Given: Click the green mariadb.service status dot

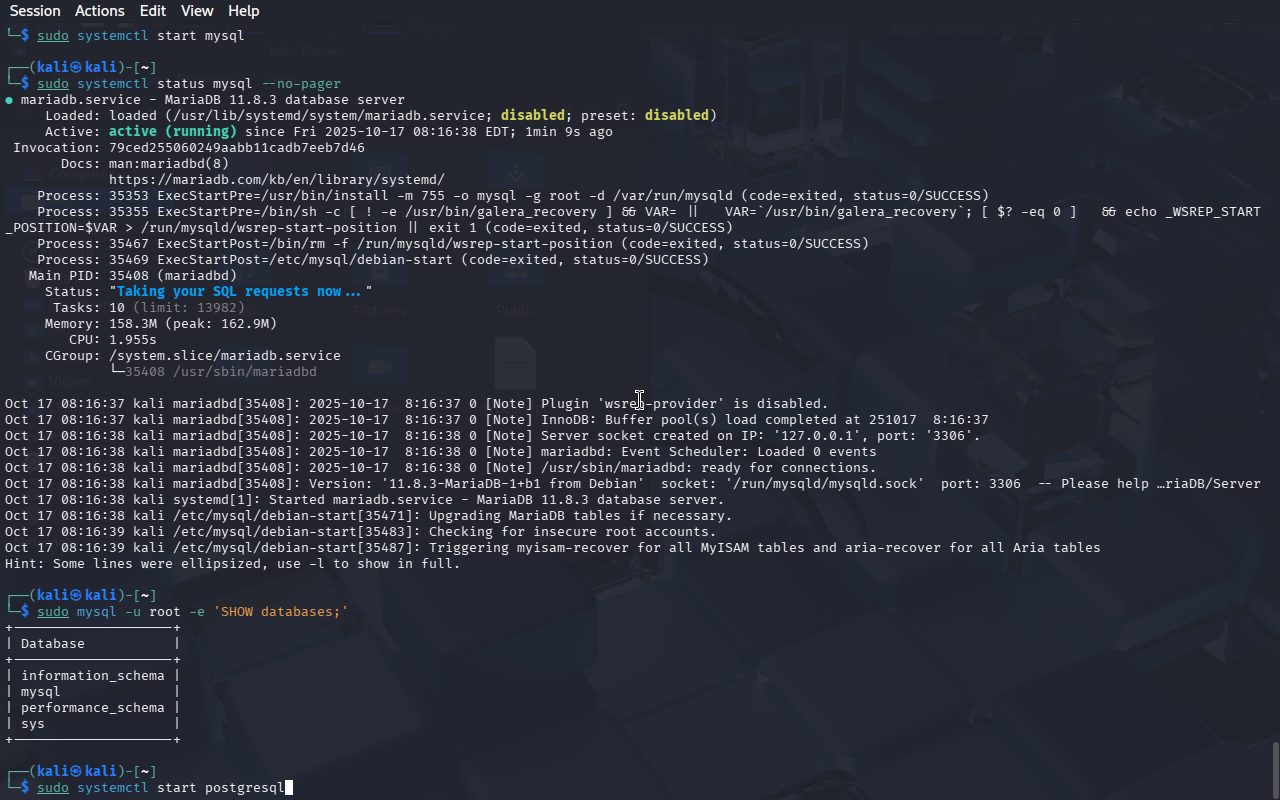Looking at the screenshot, I should click(x=9, y=100).
